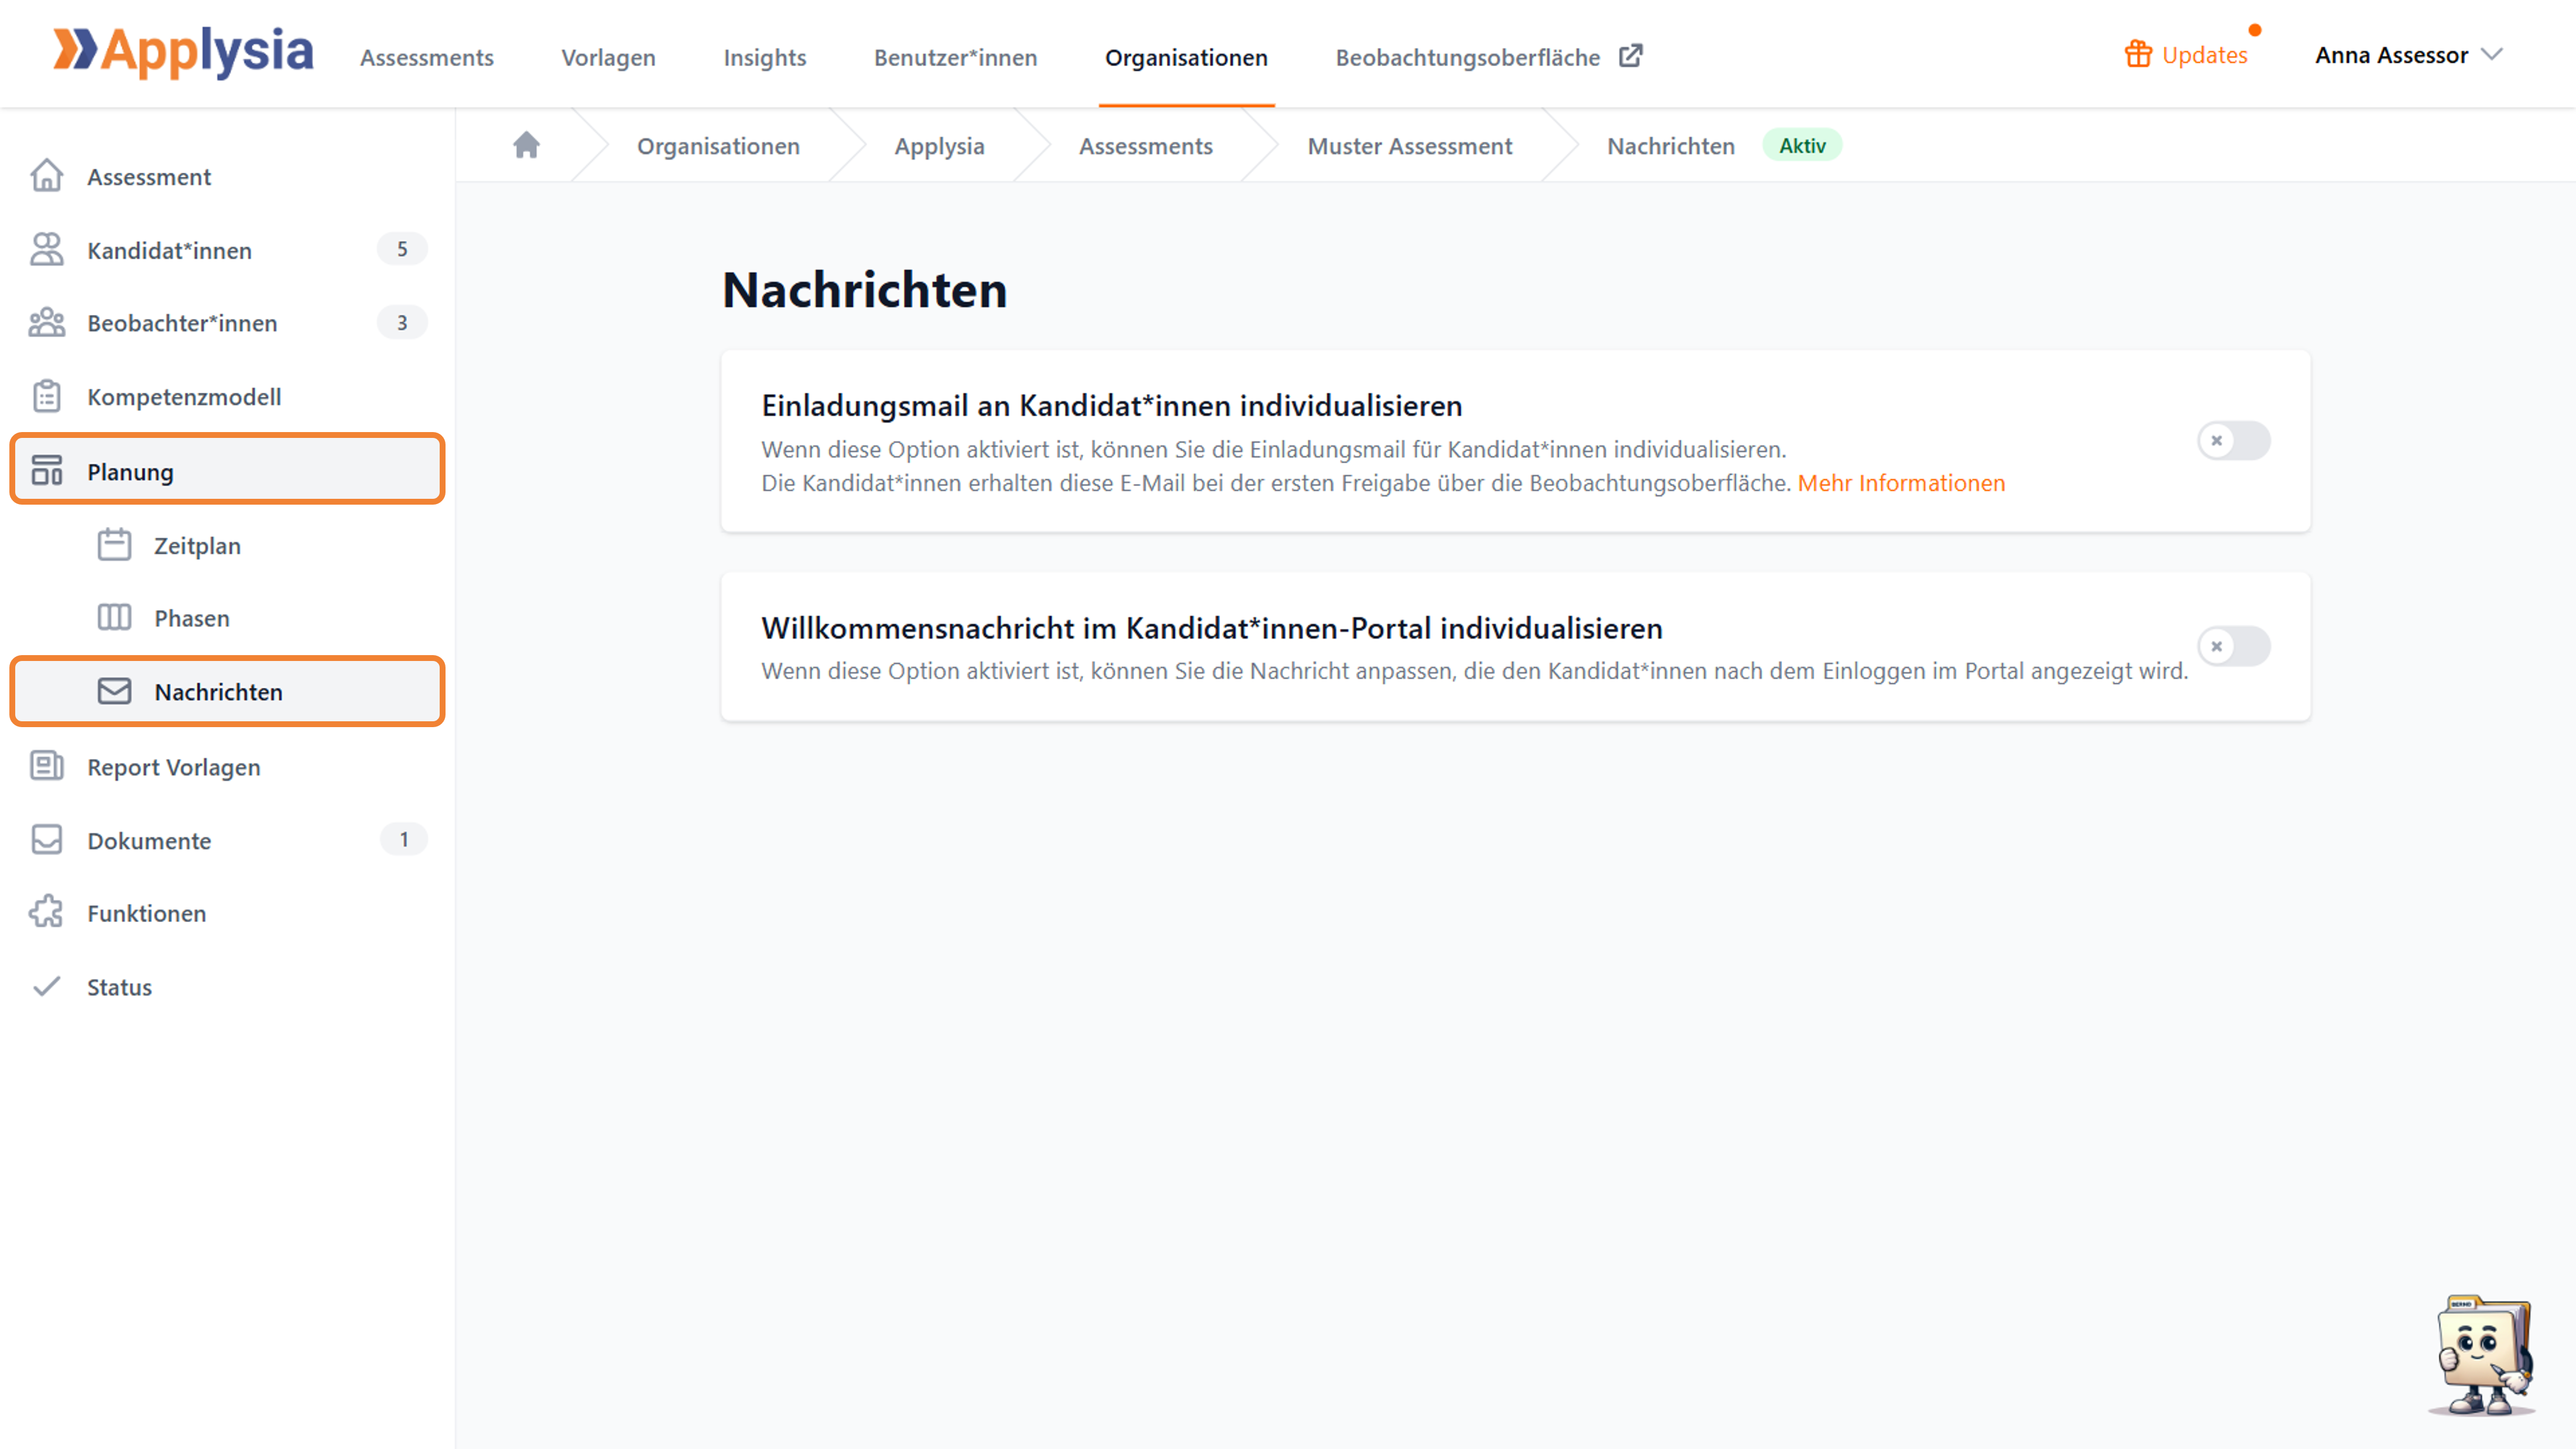Click the Applysia logo
Viewport: 2576px width, 1449px height.
point(183,52)
